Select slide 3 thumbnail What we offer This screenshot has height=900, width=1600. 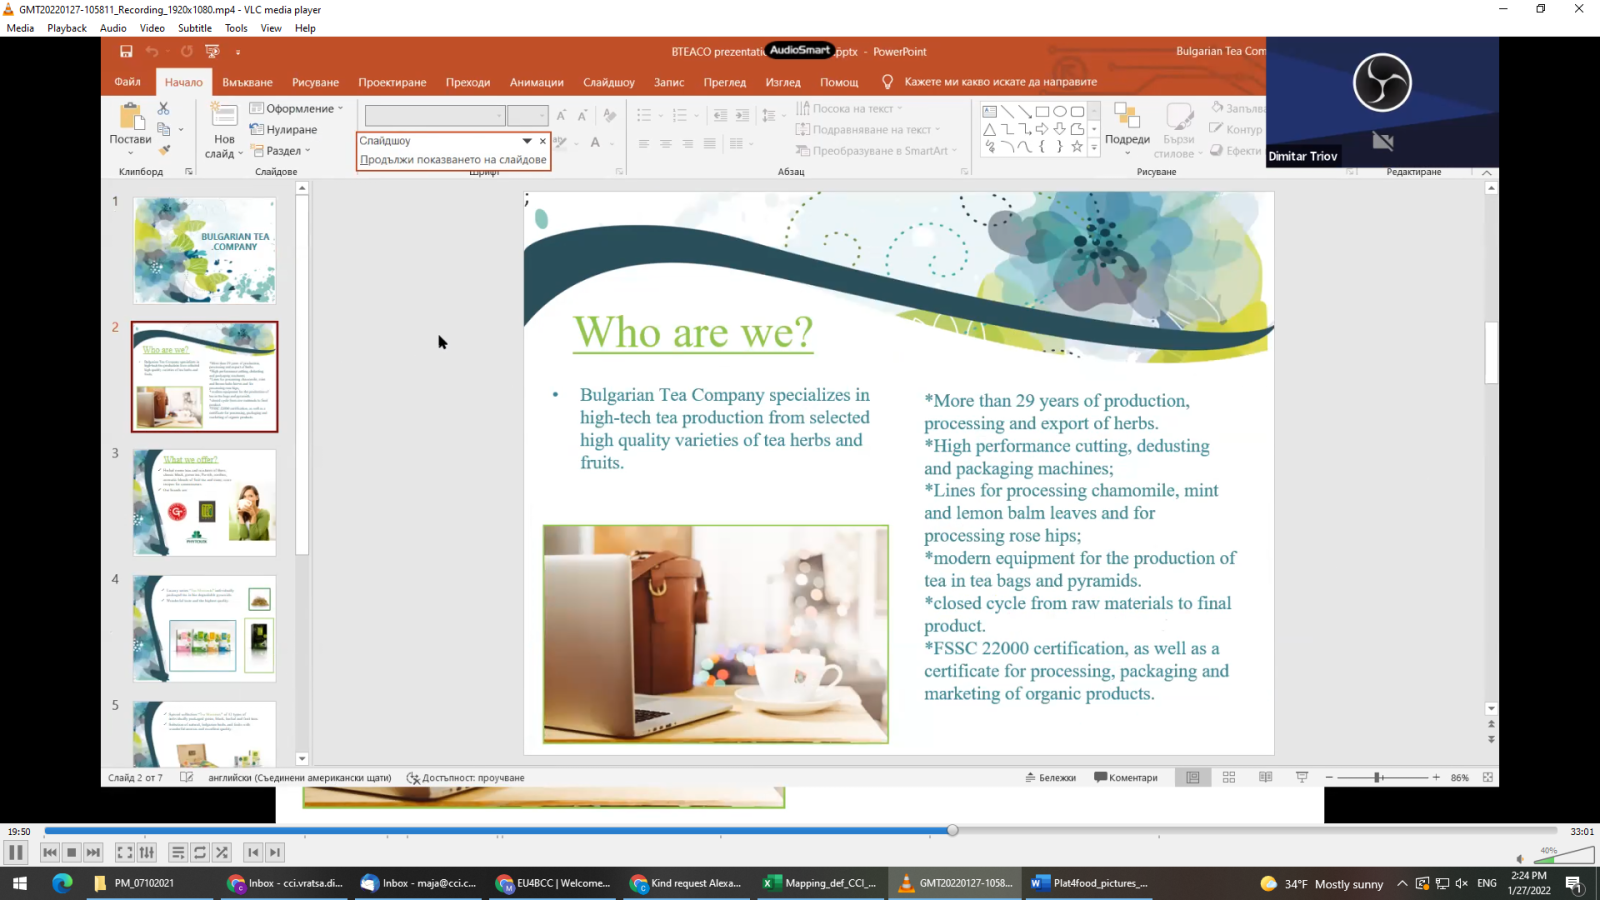205,502
